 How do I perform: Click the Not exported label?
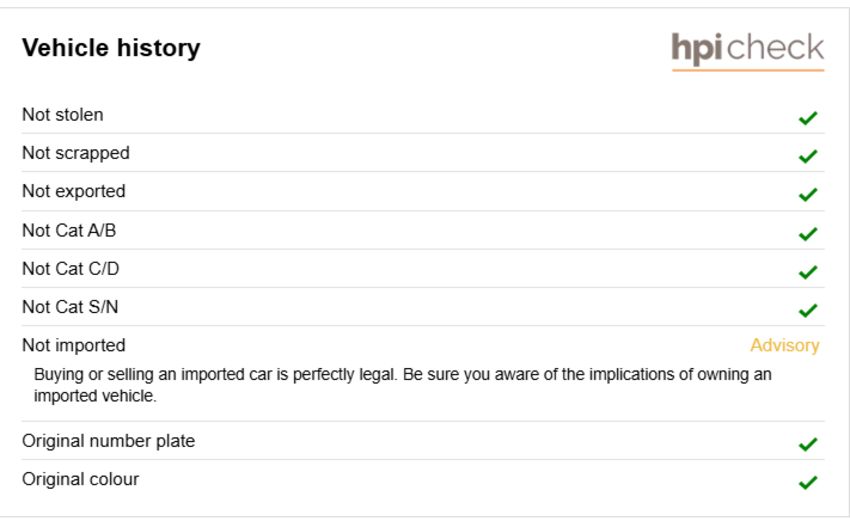tap(74, 191)
